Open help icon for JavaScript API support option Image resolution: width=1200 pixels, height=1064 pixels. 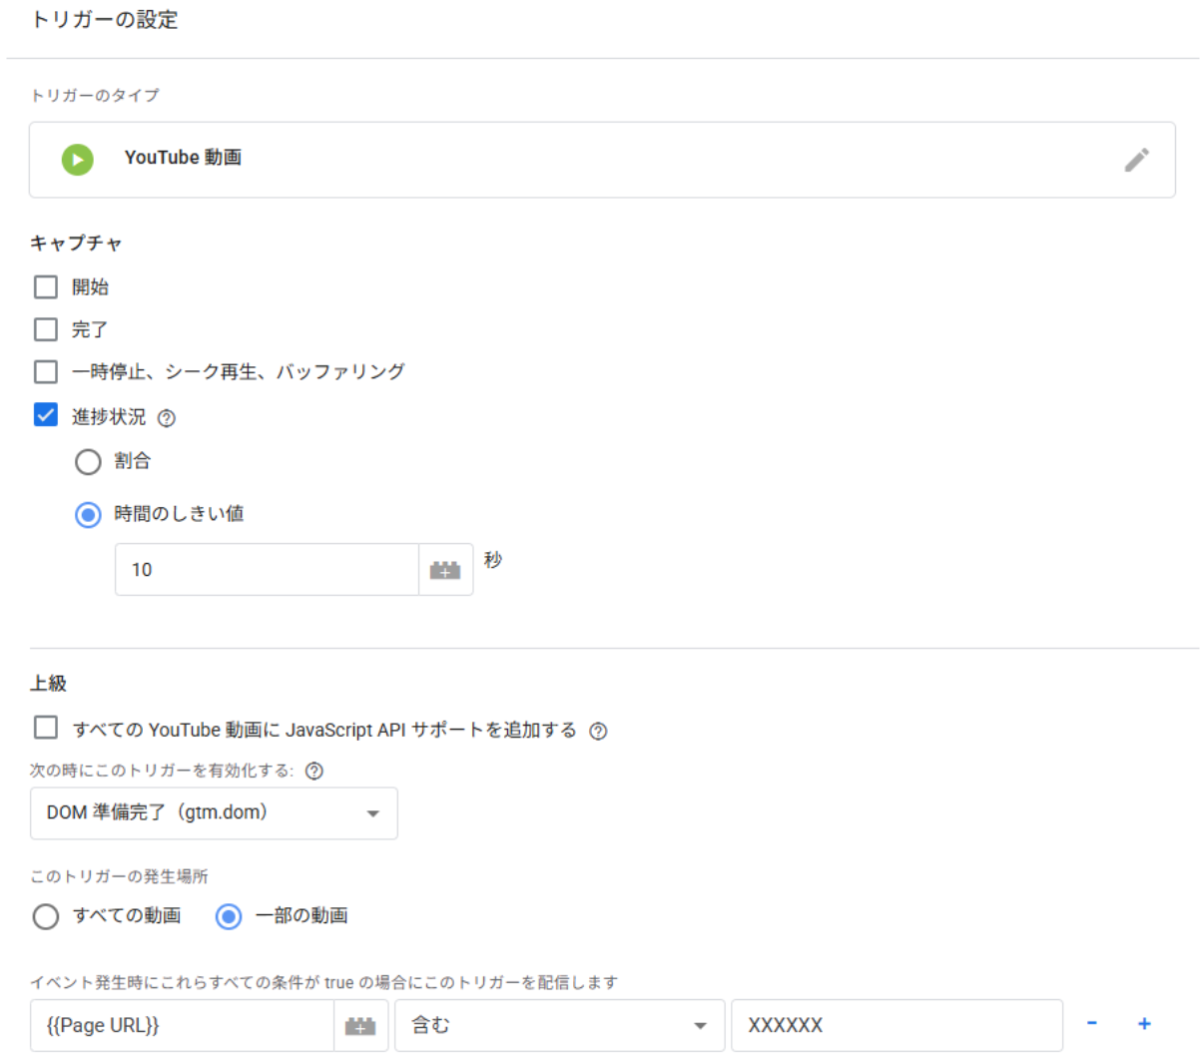(598, 731)
